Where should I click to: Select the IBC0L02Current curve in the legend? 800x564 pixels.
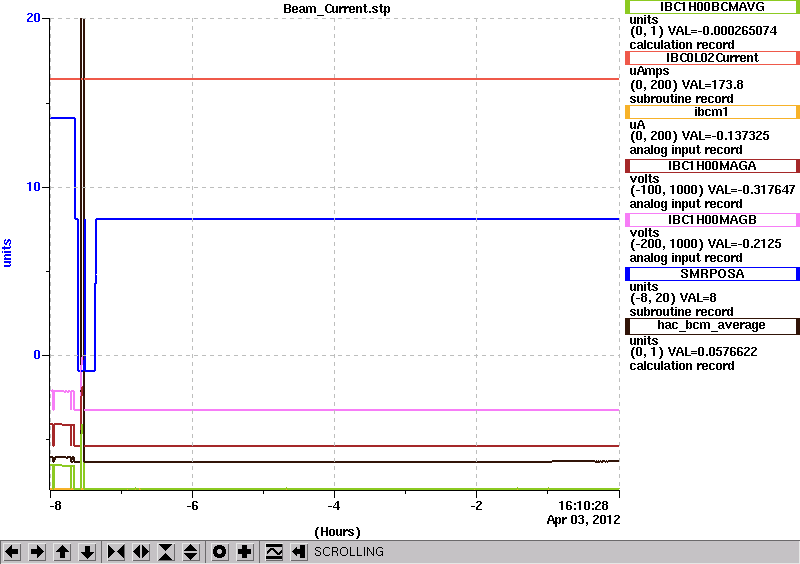[712, 58]
